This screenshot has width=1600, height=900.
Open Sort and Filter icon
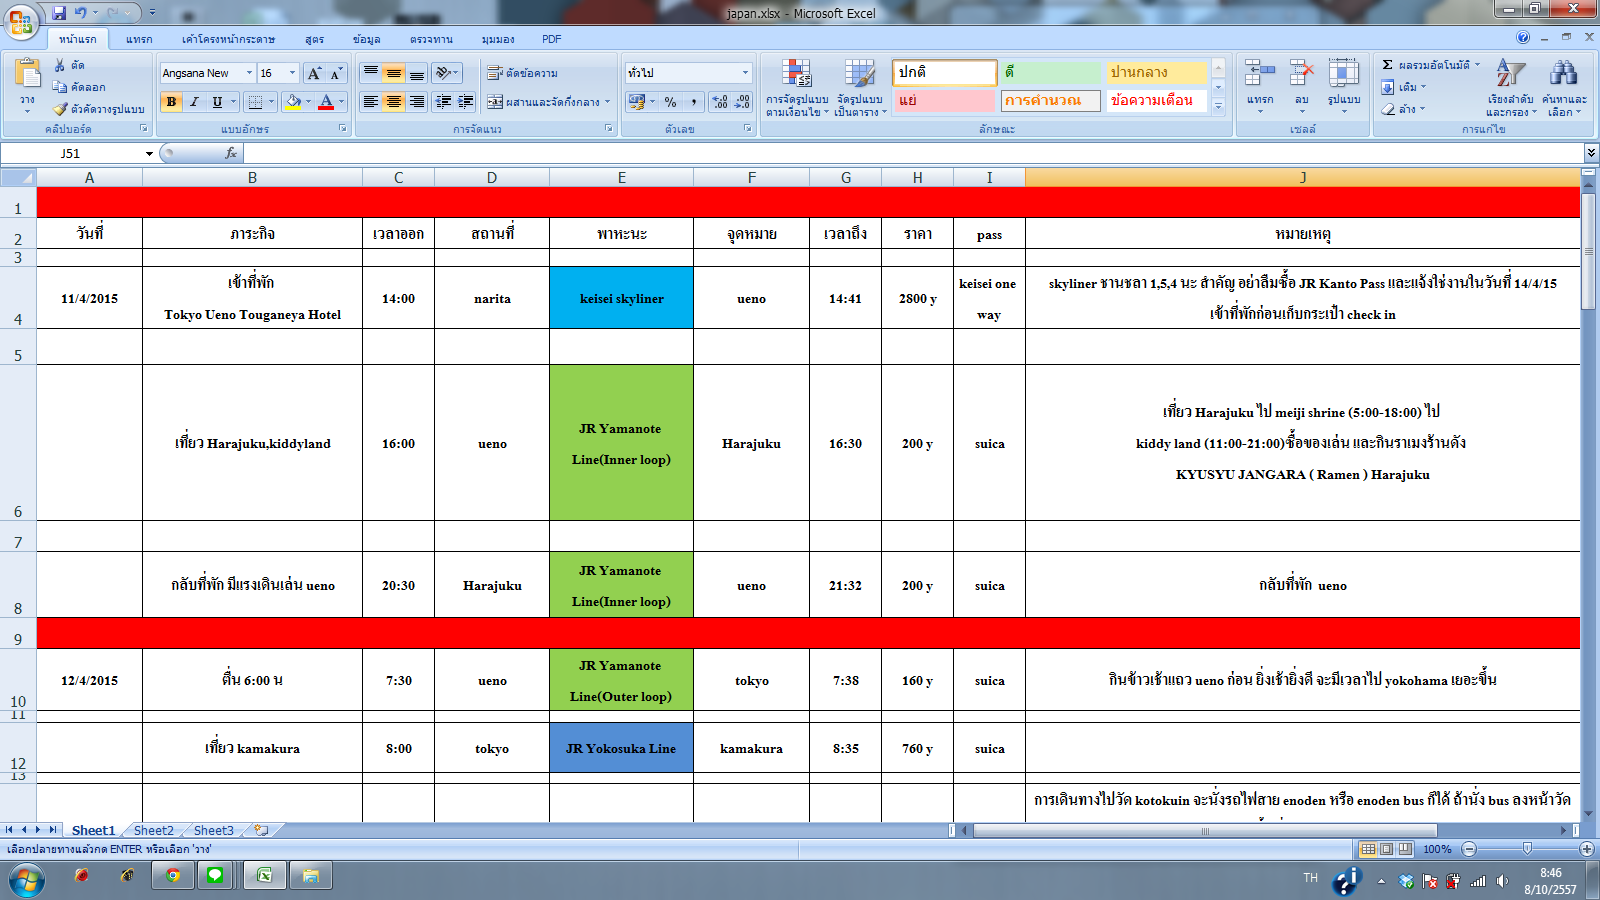click(x=1510, y=74)
